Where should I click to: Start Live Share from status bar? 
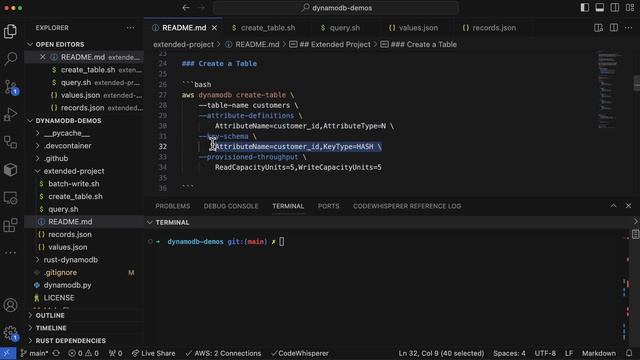(153, 353)
